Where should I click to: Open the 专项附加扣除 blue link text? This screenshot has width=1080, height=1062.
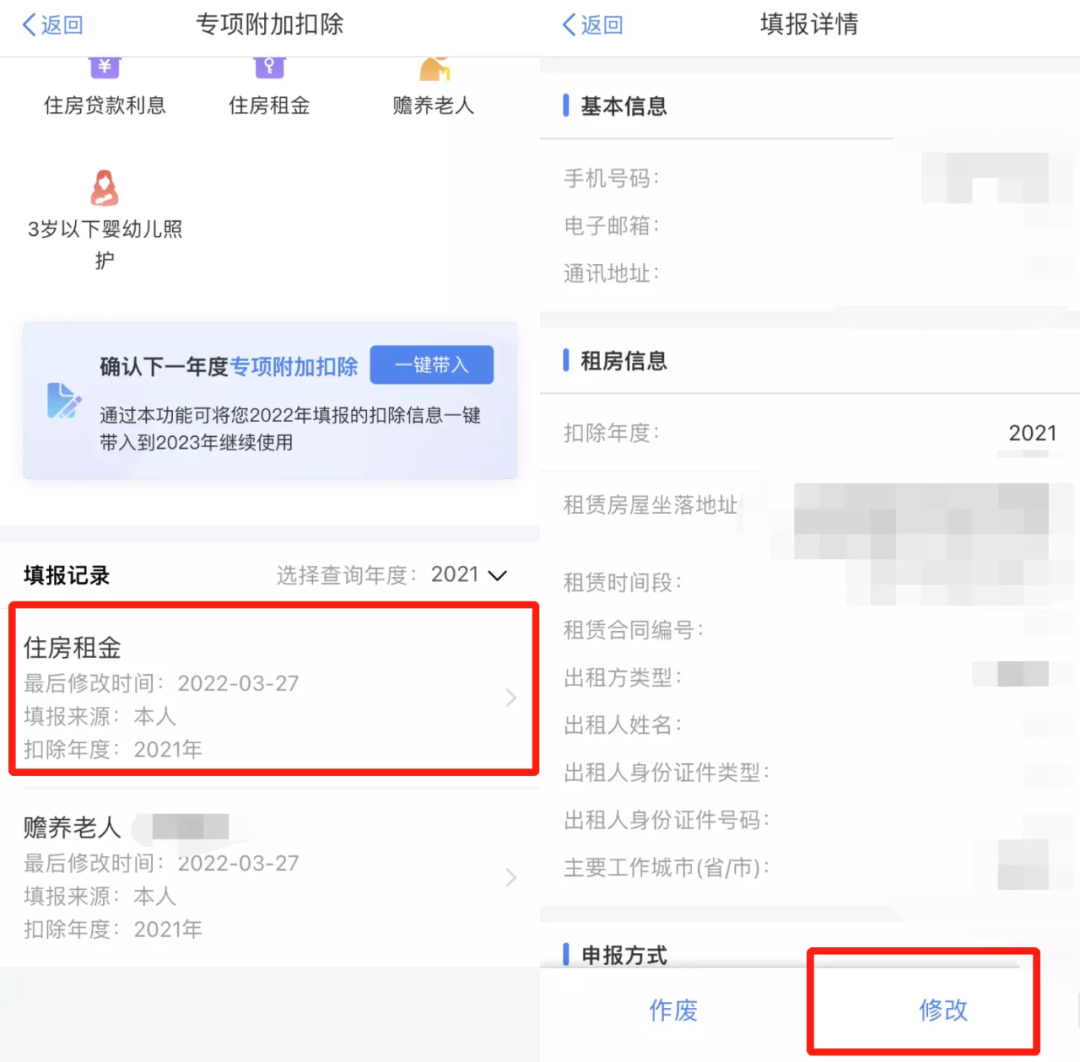pyautogui.click(x=294, y=366)
